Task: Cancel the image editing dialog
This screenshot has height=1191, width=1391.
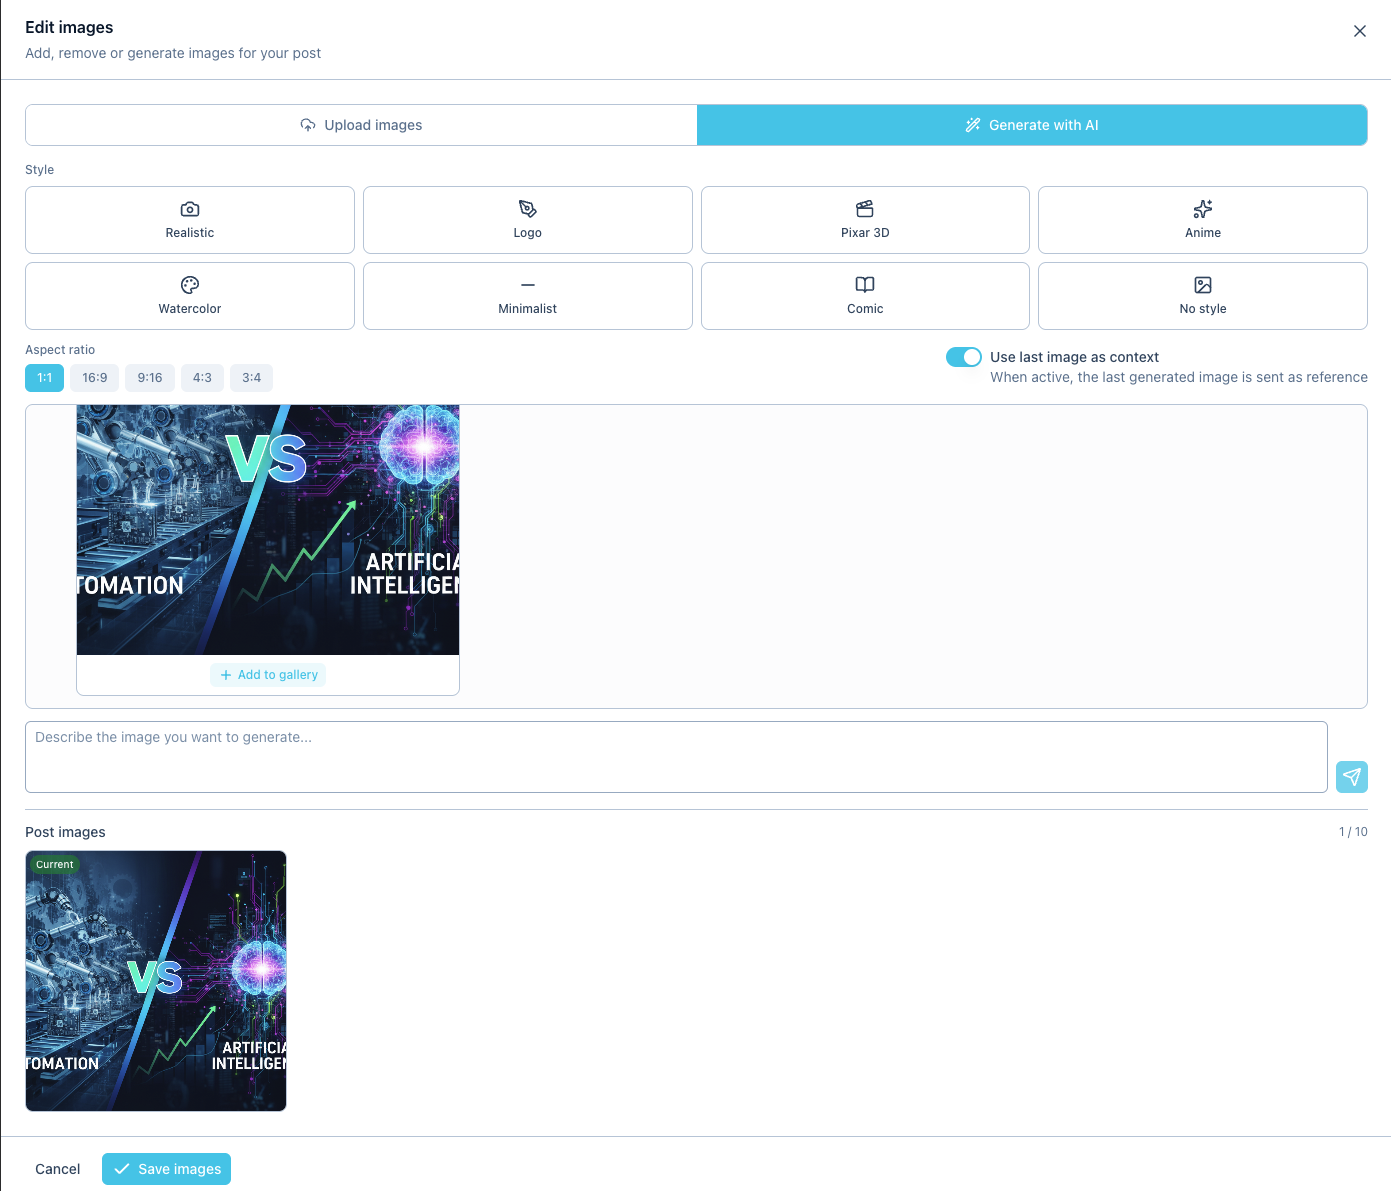Action: [x=58, y=1169]
